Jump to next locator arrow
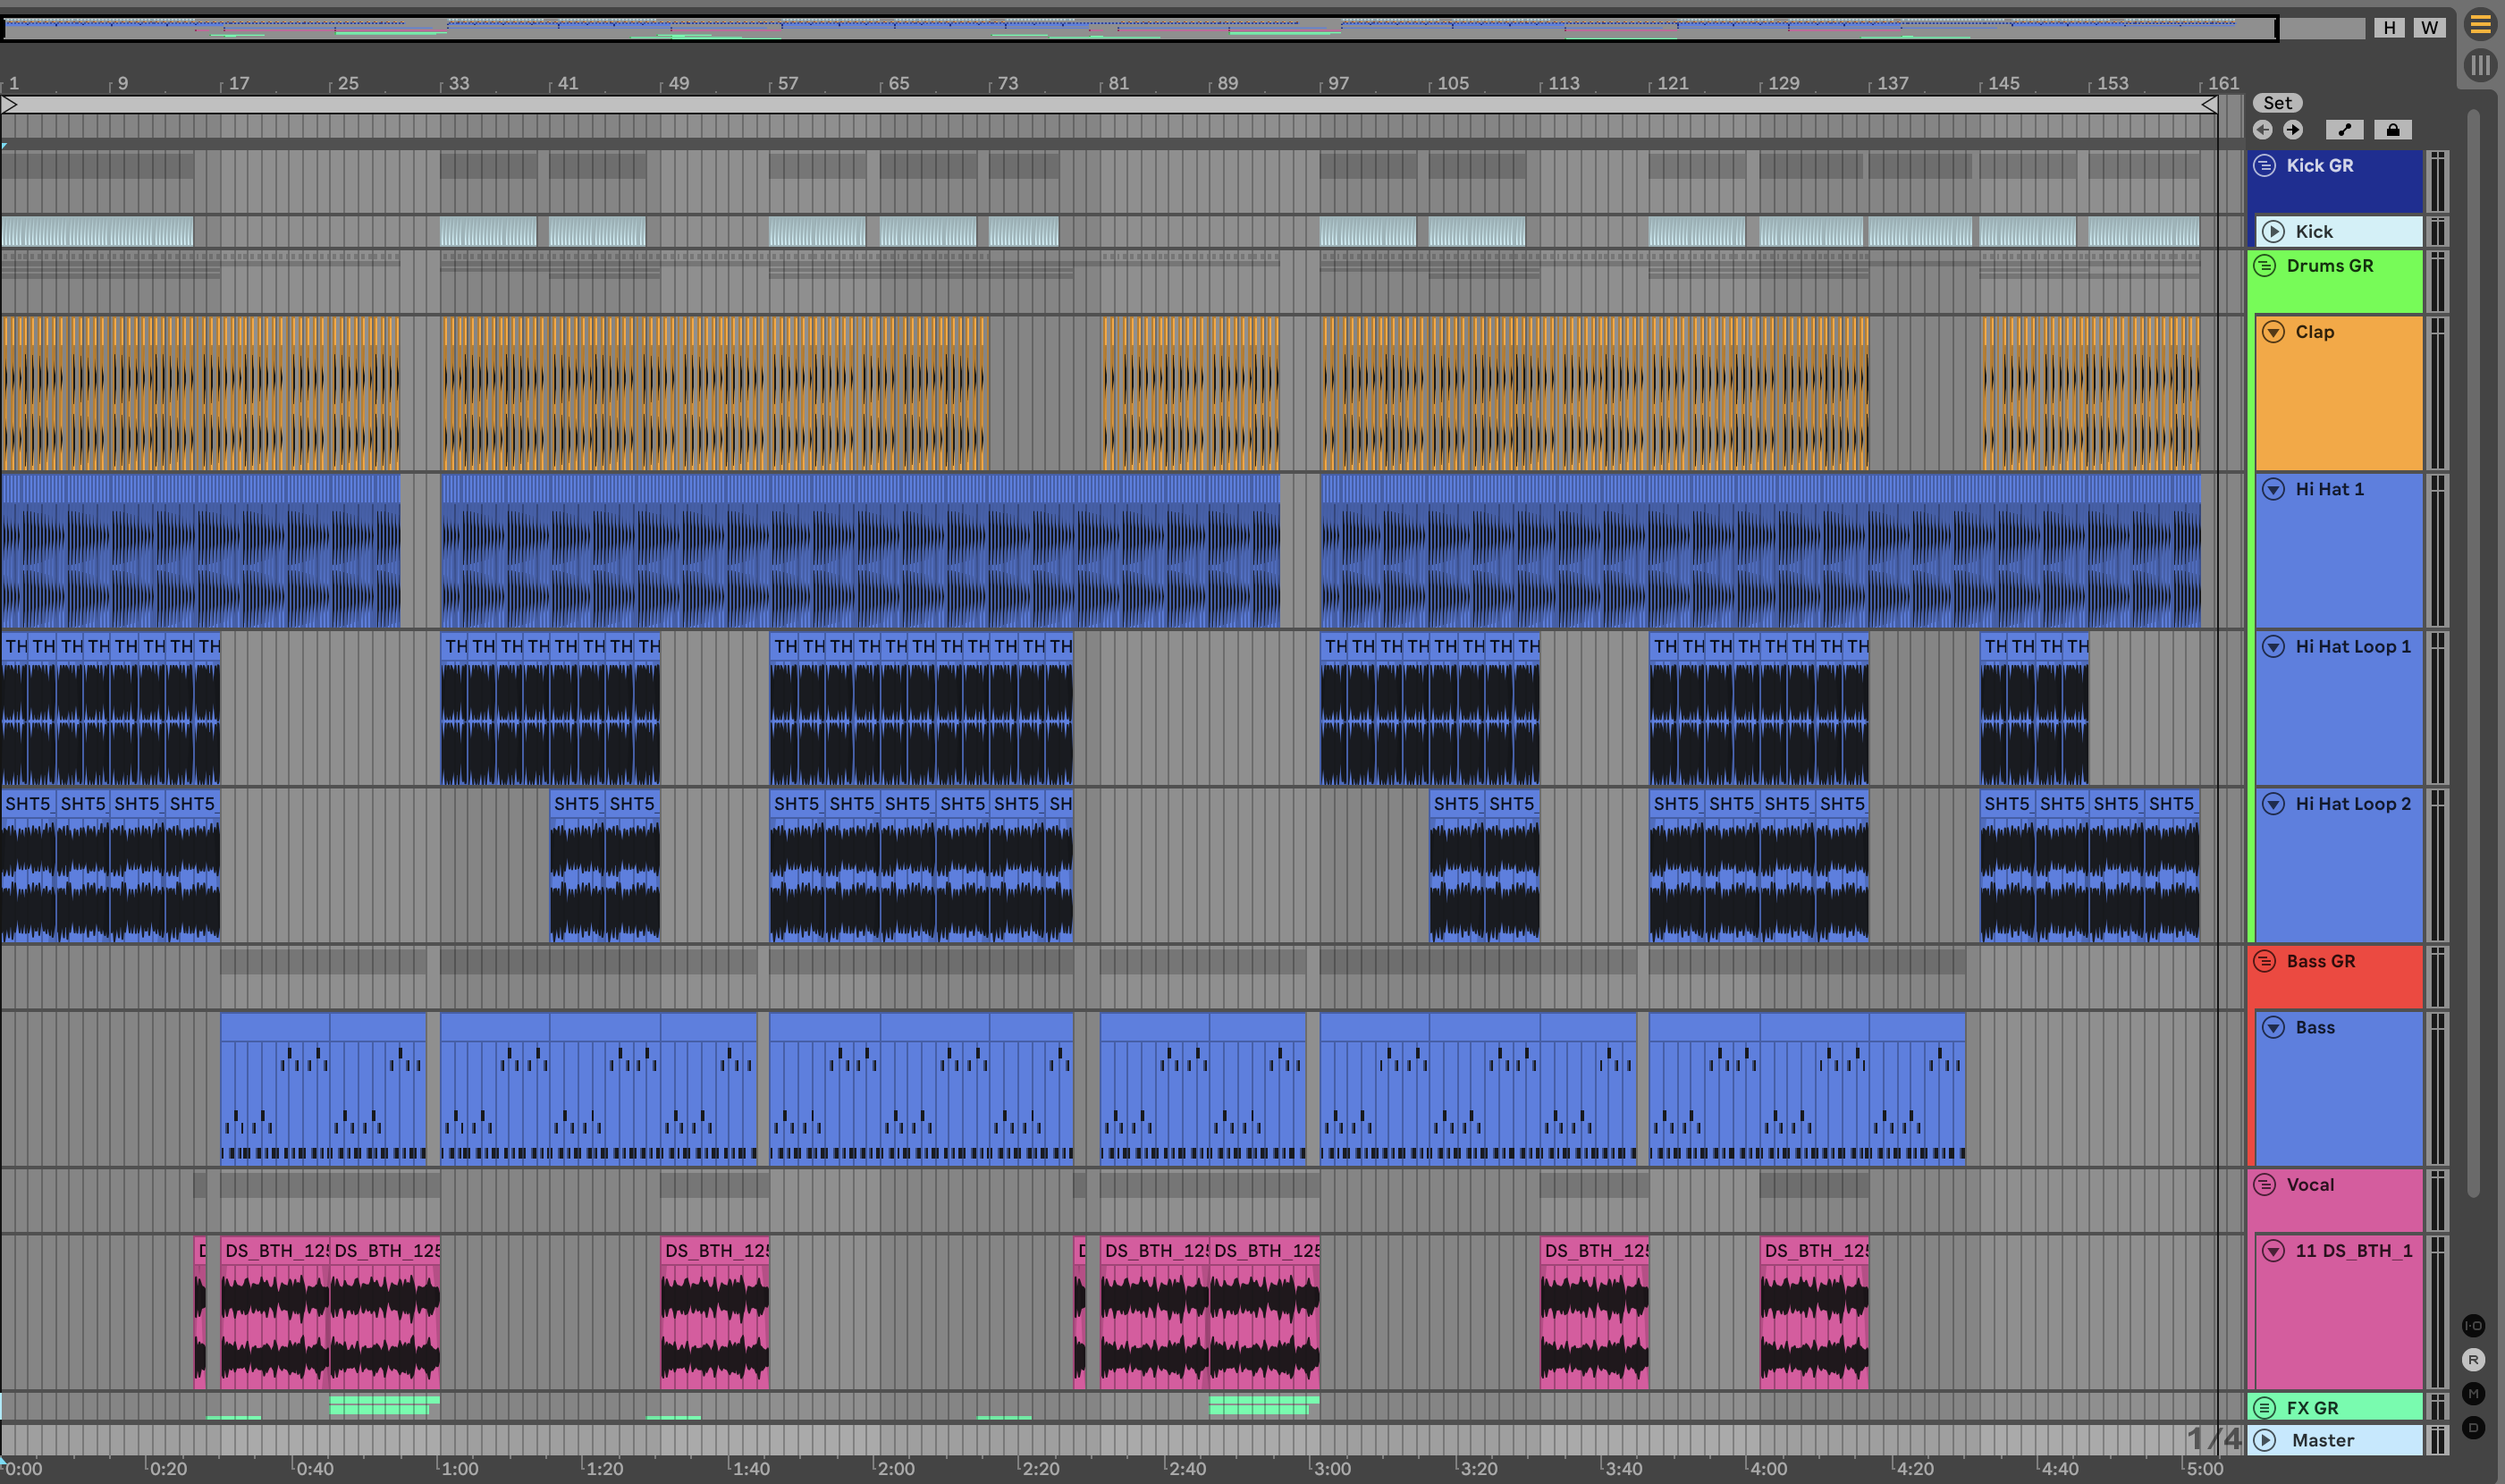The image size is (2505, 1484). [2293, 130]
